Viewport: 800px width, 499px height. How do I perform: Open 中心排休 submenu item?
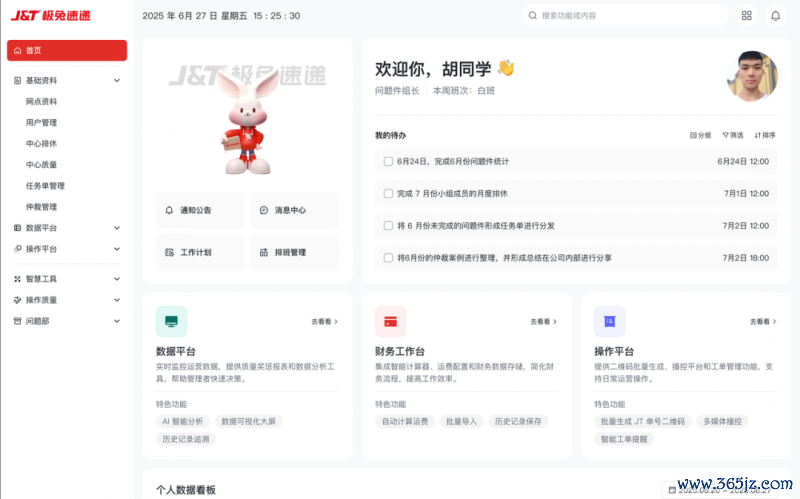pos(41,144)
